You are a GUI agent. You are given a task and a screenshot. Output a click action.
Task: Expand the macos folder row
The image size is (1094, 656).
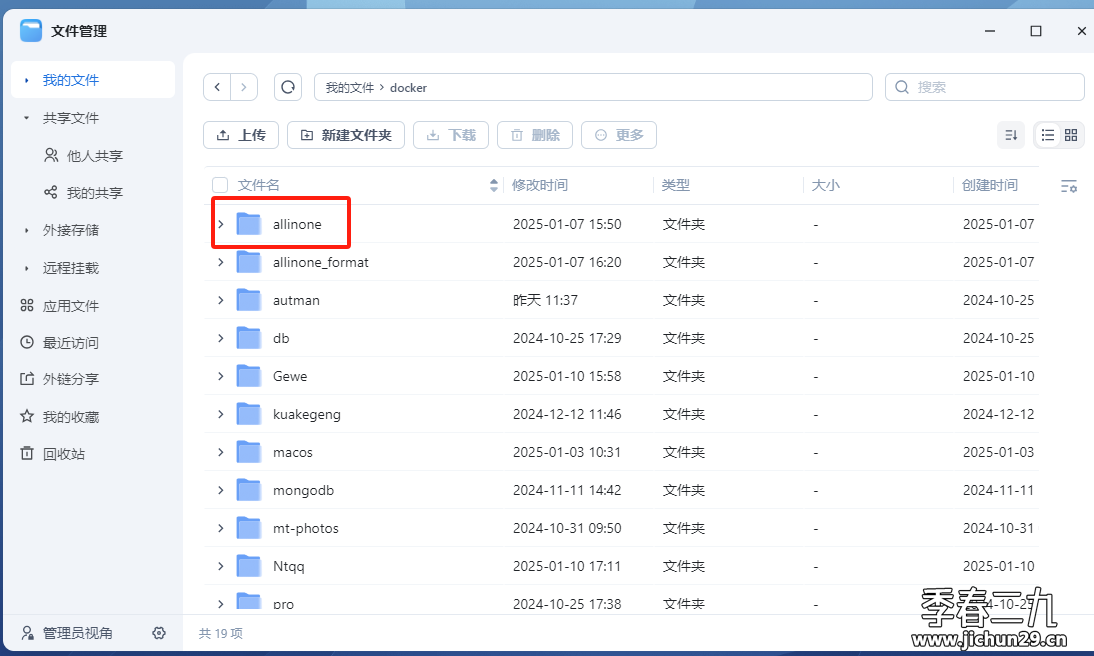click(220, 452)
